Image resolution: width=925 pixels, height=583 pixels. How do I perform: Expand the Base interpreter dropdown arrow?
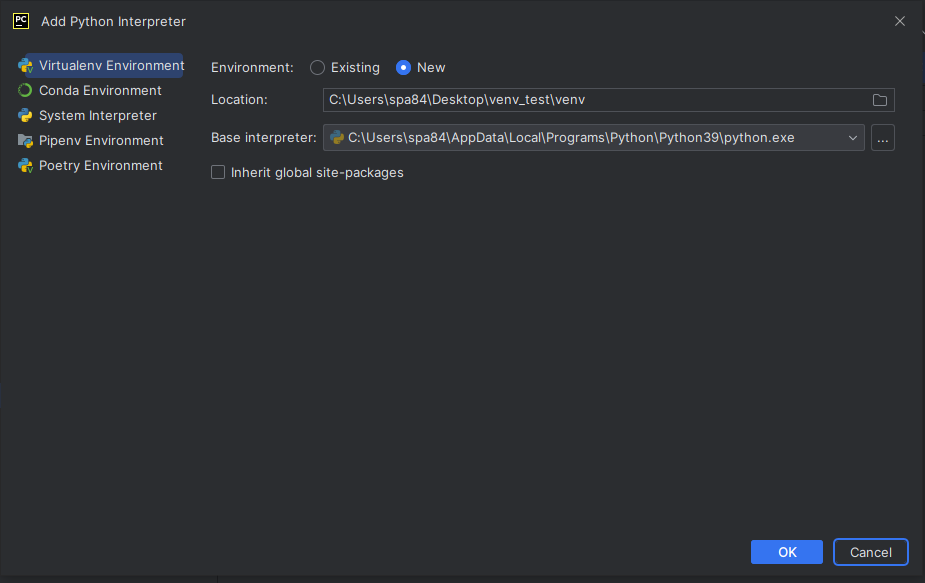pos(852,138)
